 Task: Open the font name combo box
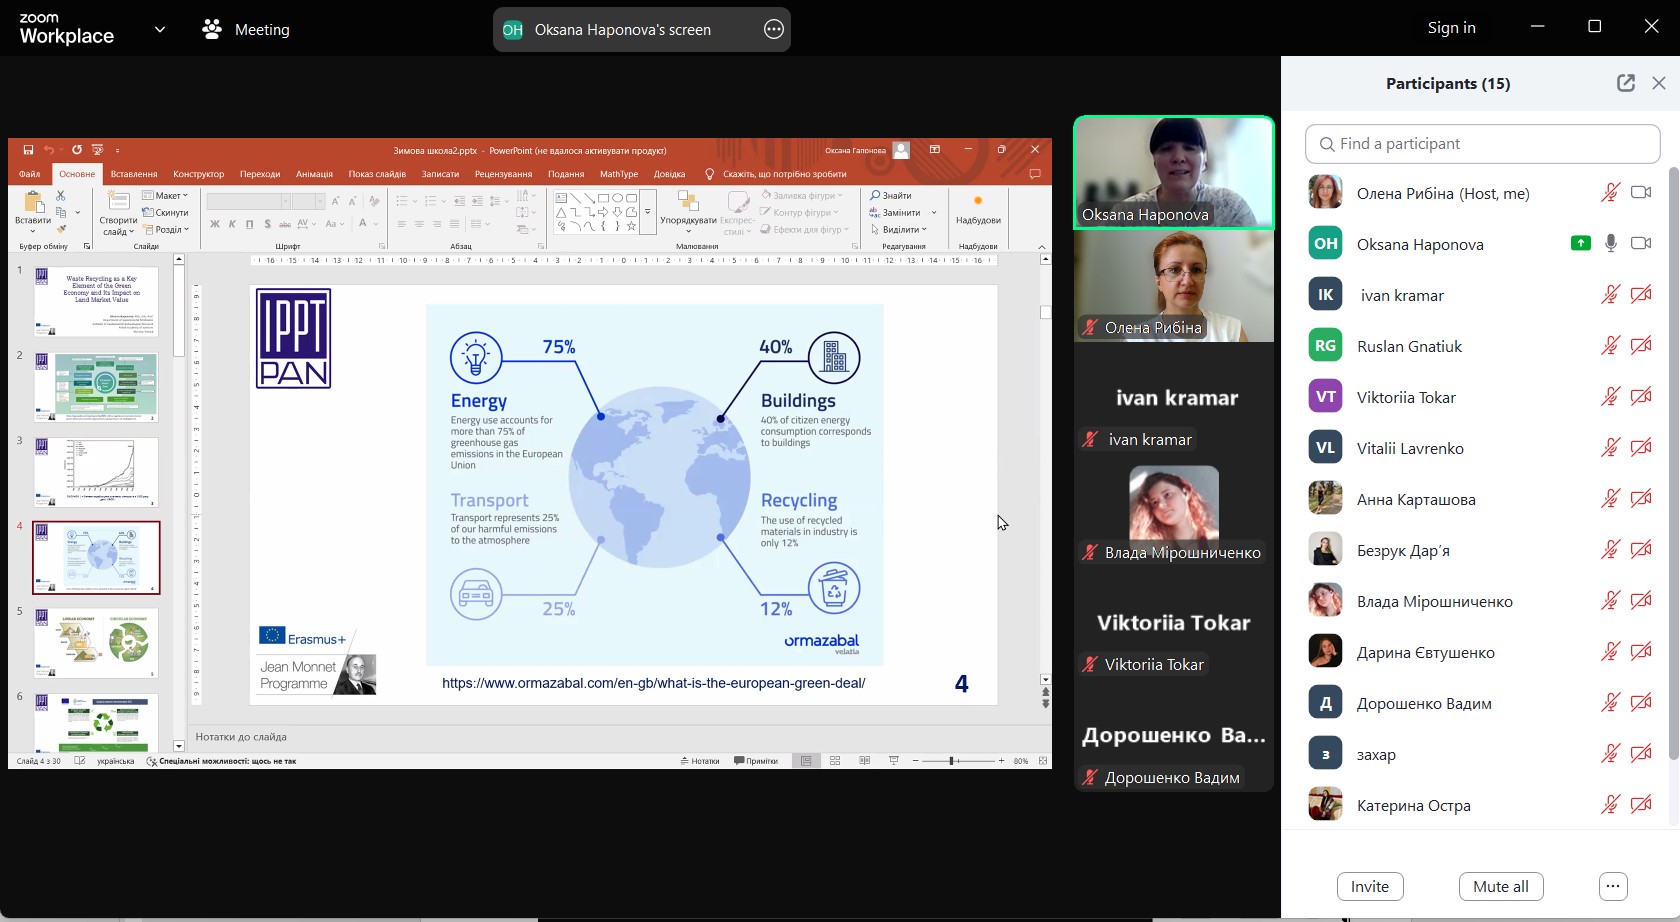248,201
